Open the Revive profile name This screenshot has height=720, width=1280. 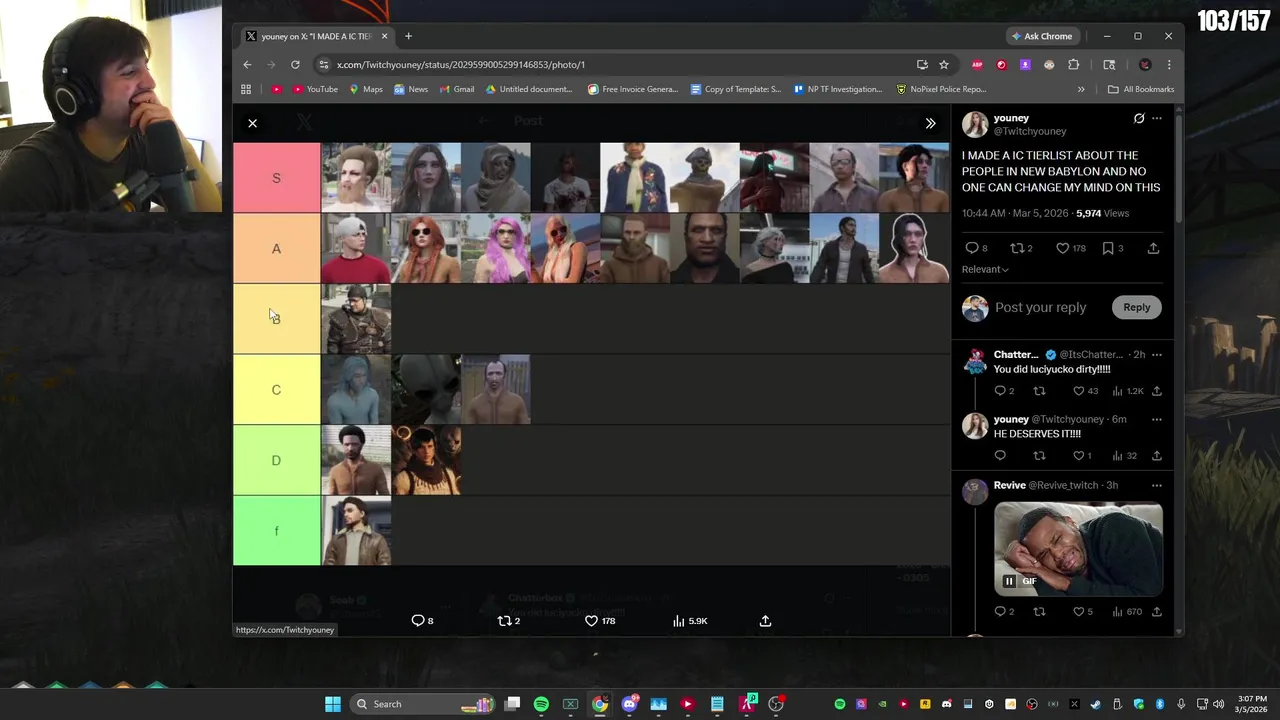1009,485
